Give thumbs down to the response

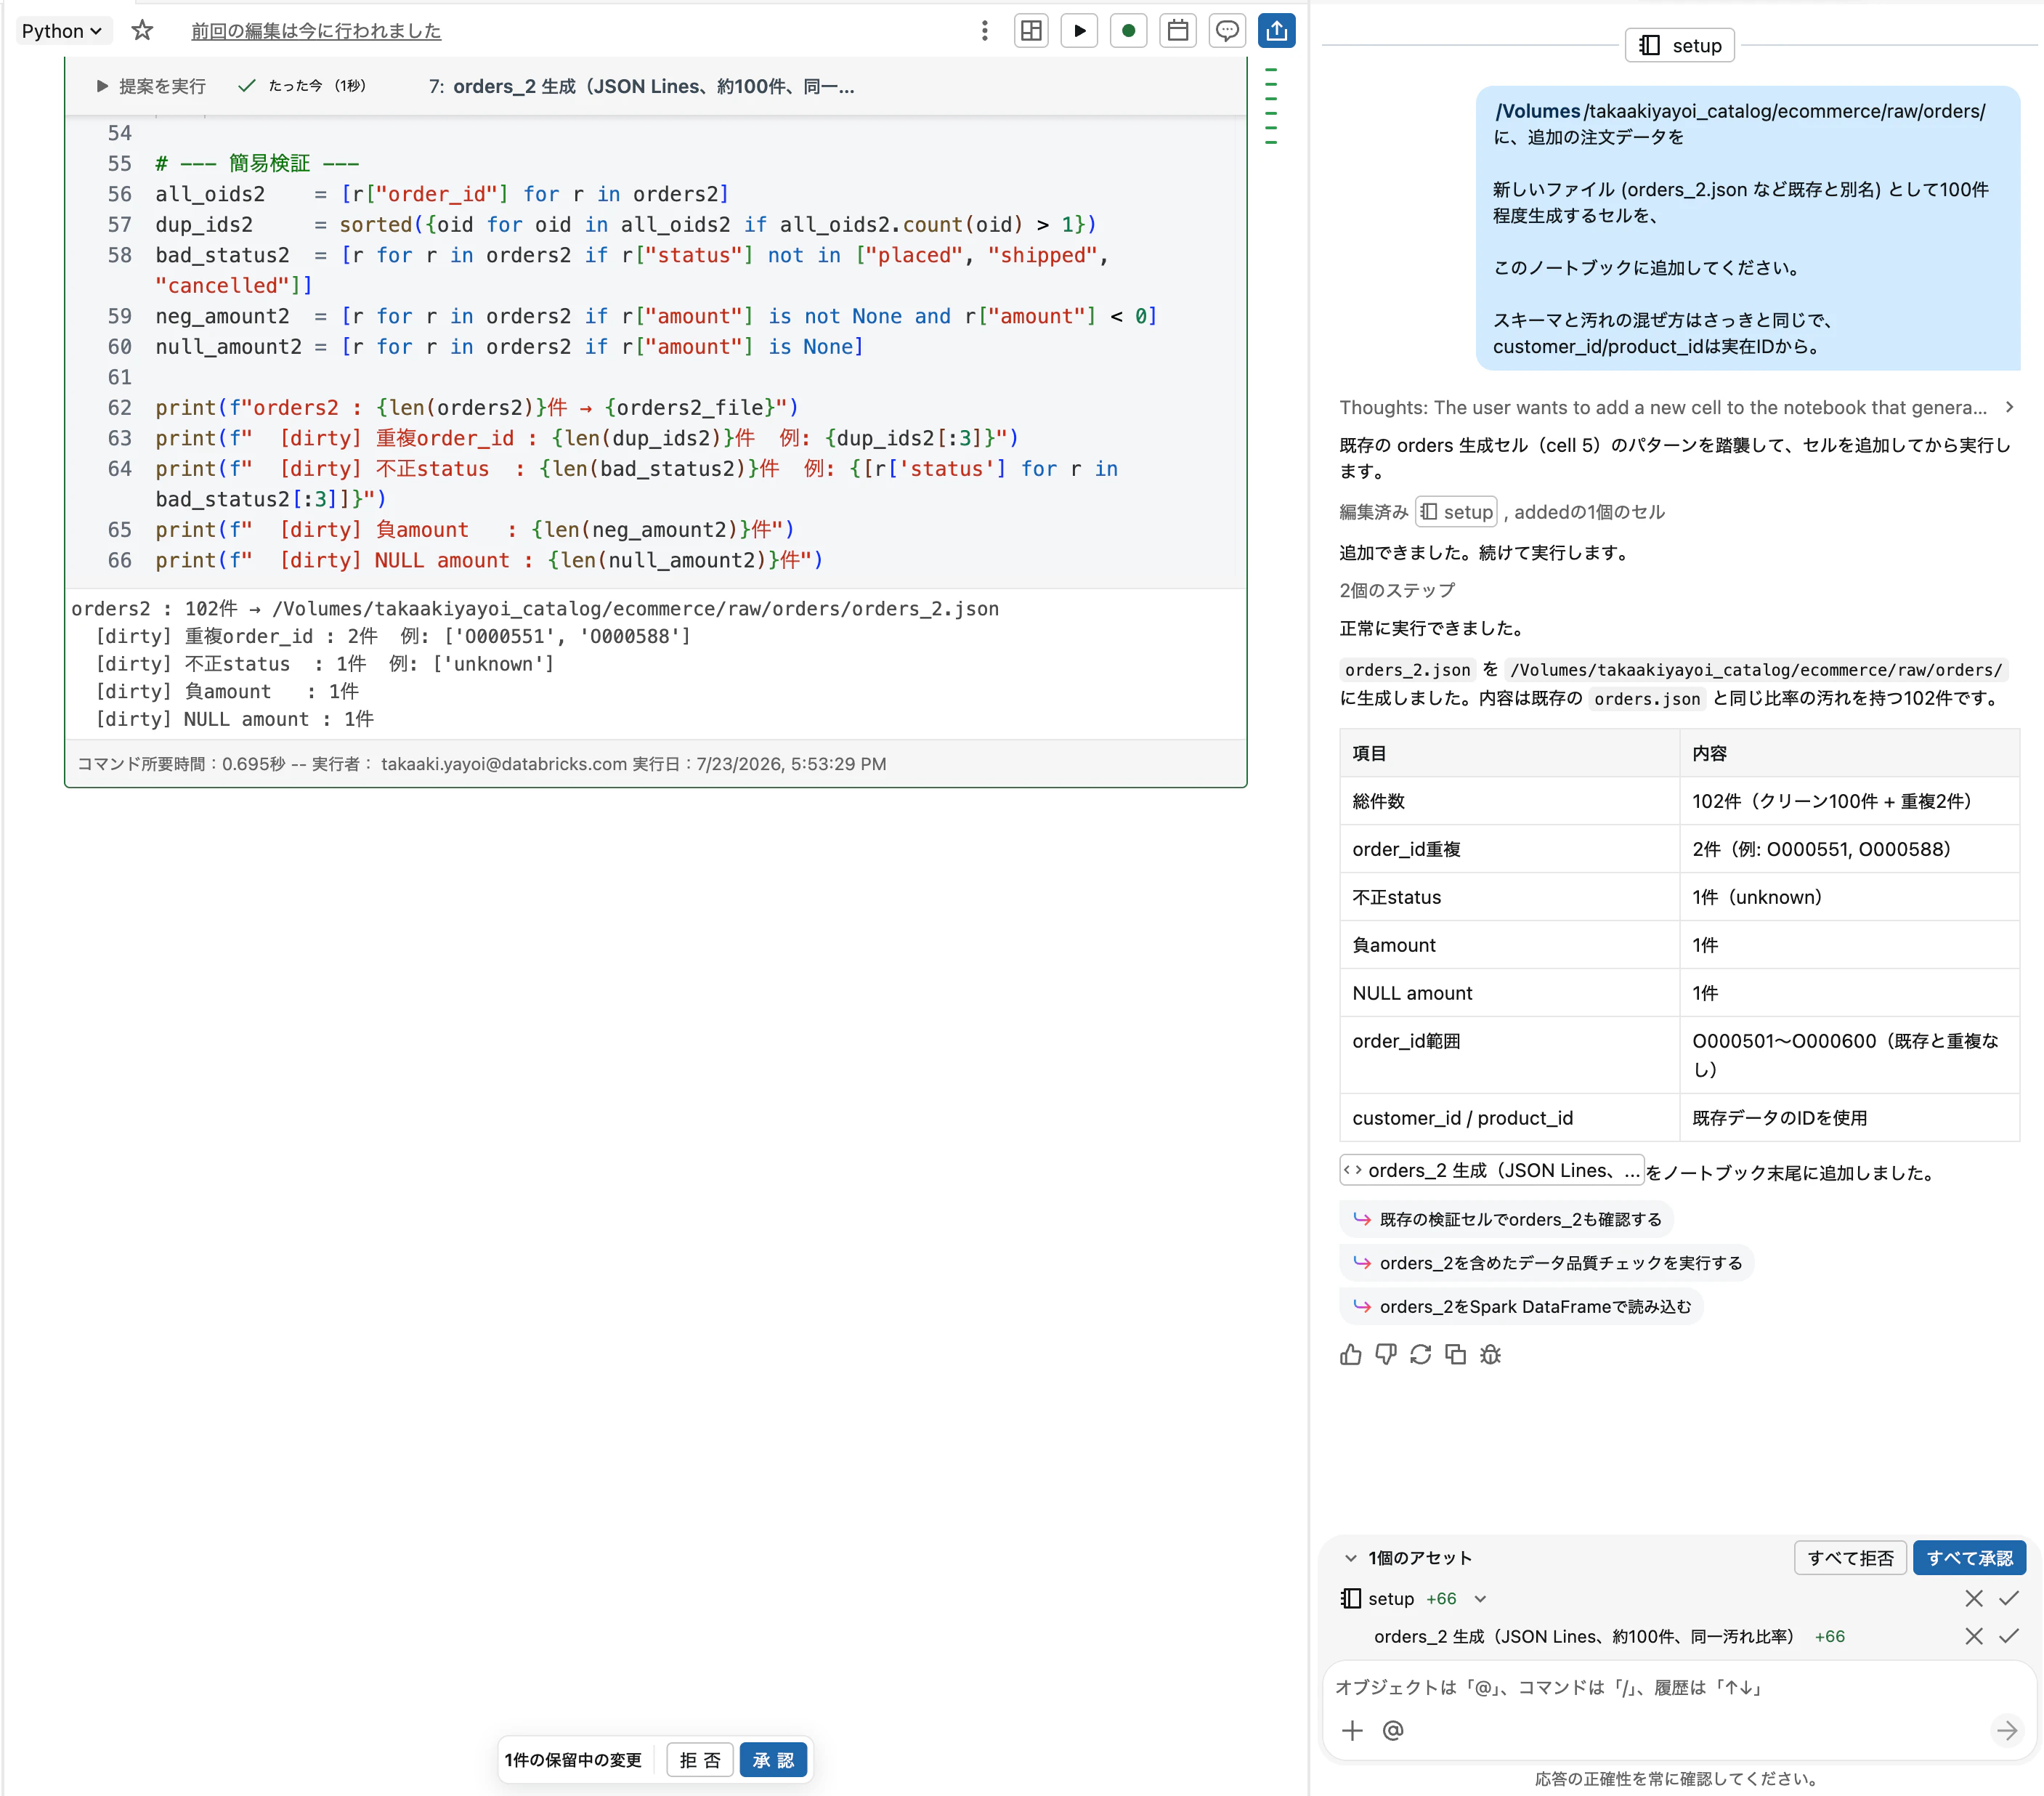pyautogui.click(x=1386, y=1355)
